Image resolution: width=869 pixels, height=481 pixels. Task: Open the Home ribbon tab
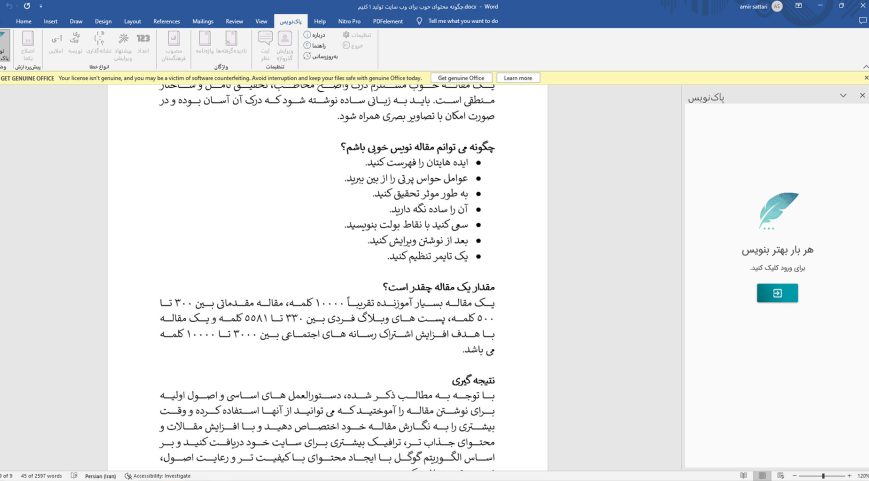pos(23,21)
